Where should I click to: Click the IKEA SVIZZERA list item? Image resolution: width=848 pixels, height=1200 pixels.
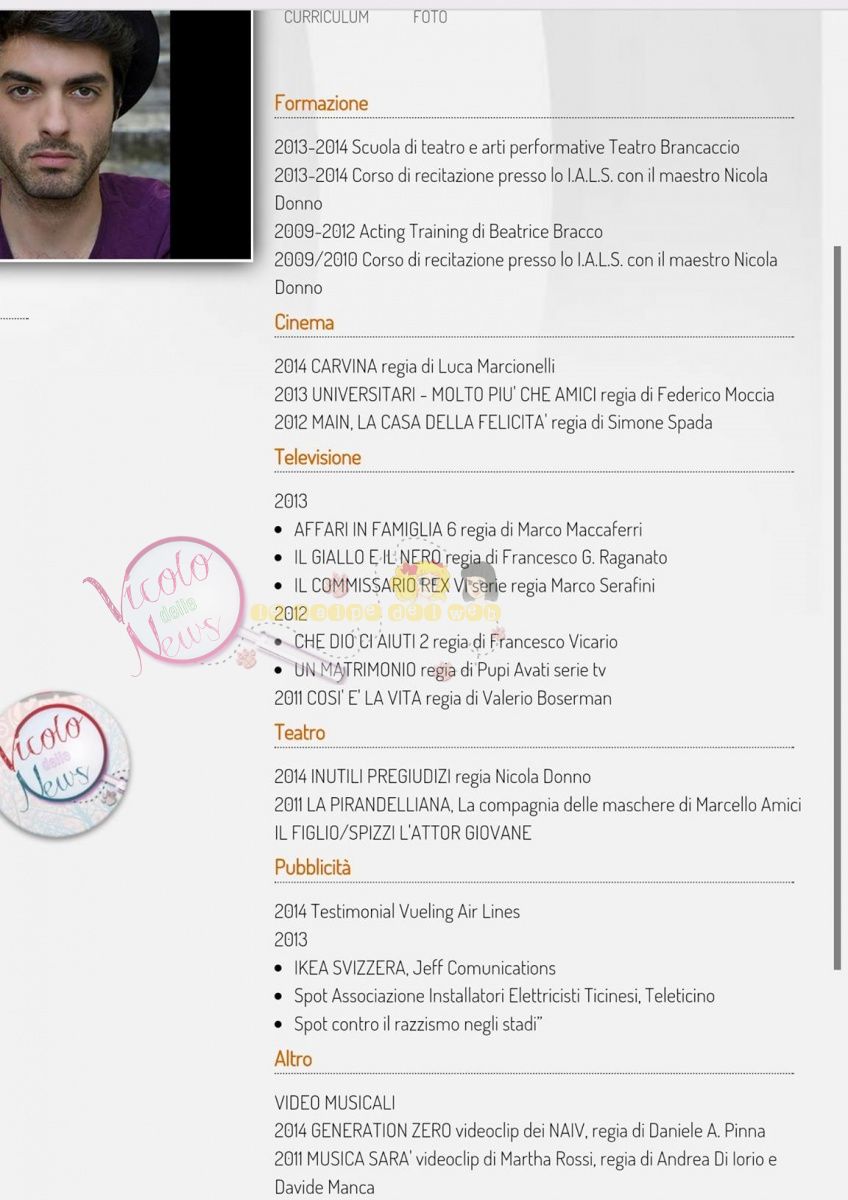[425, 968]
